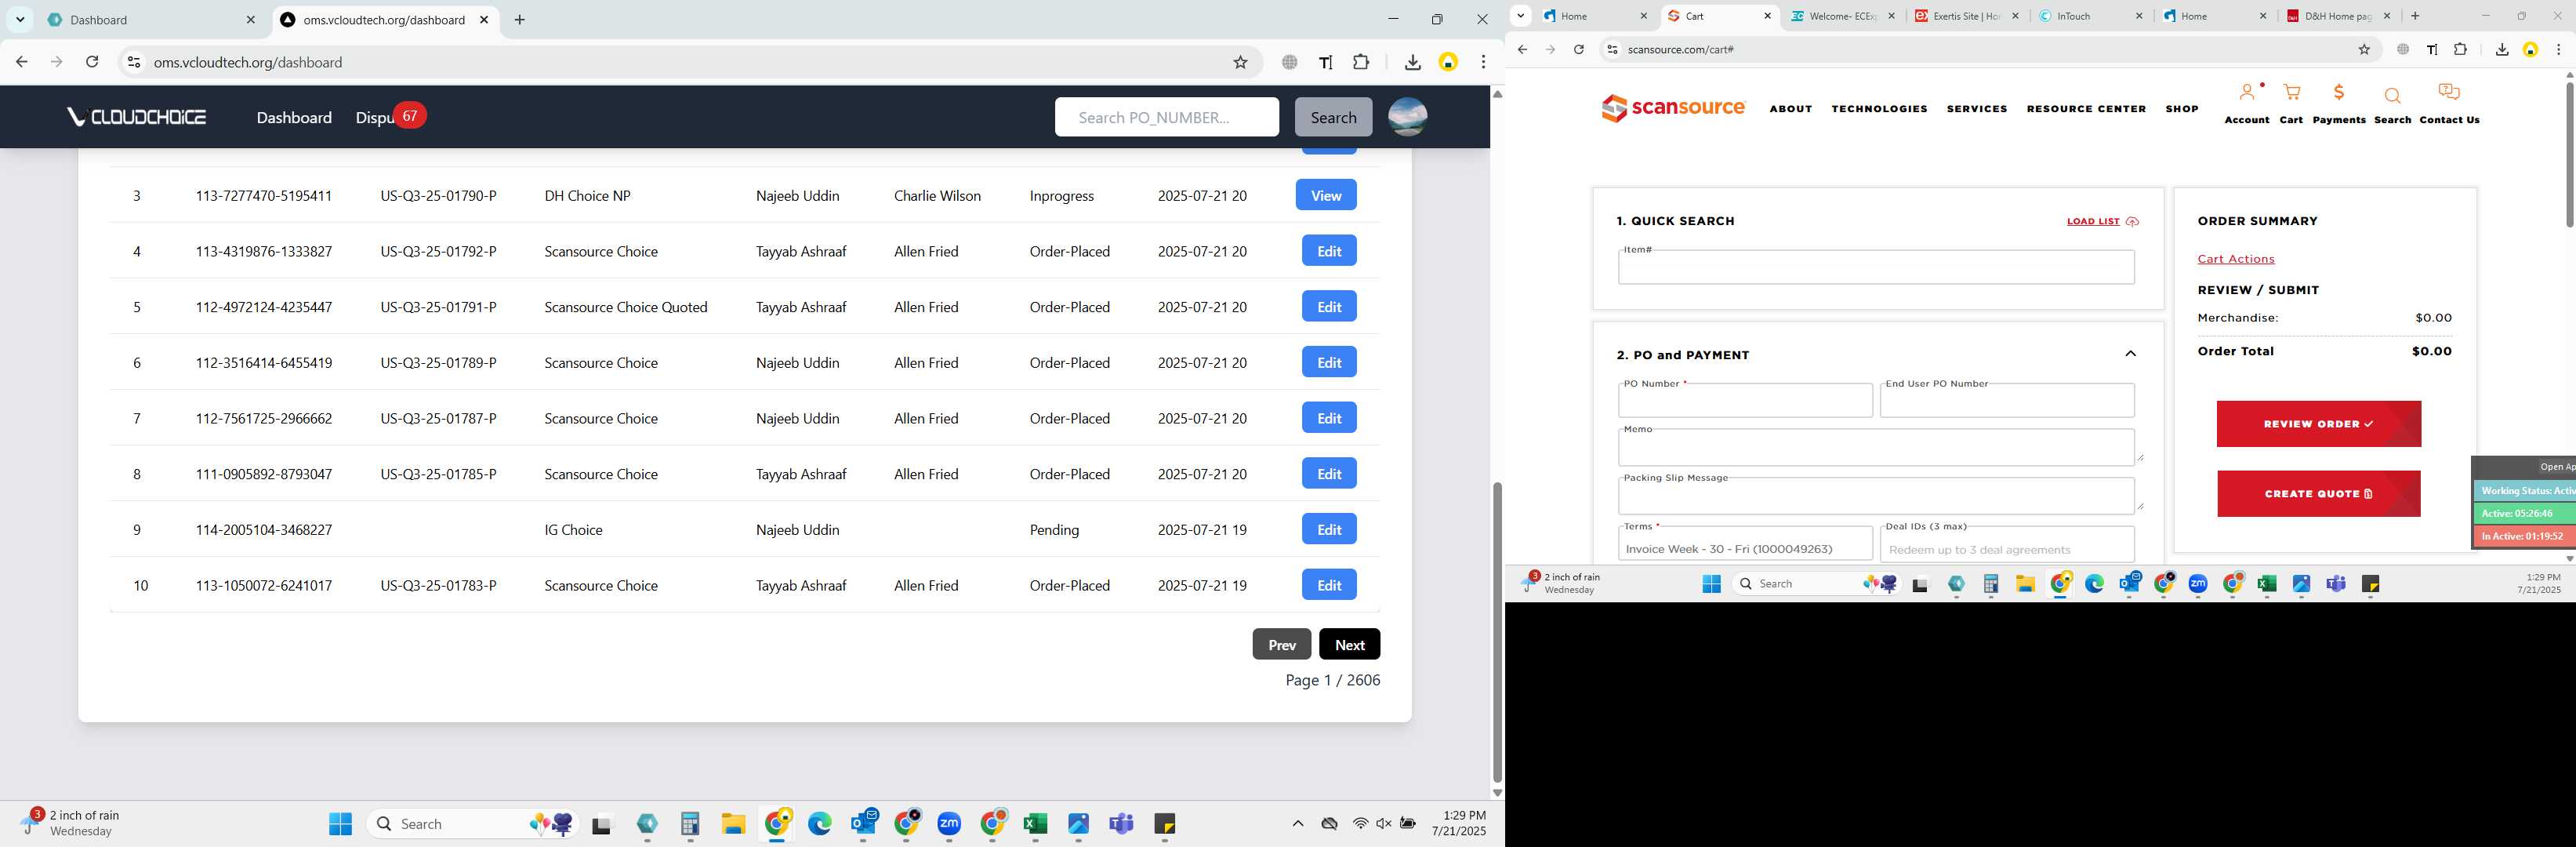Screen dimensions: 2576x847
Task: Open the Dashboard link in the OMS header
Action: coord(294,117)
